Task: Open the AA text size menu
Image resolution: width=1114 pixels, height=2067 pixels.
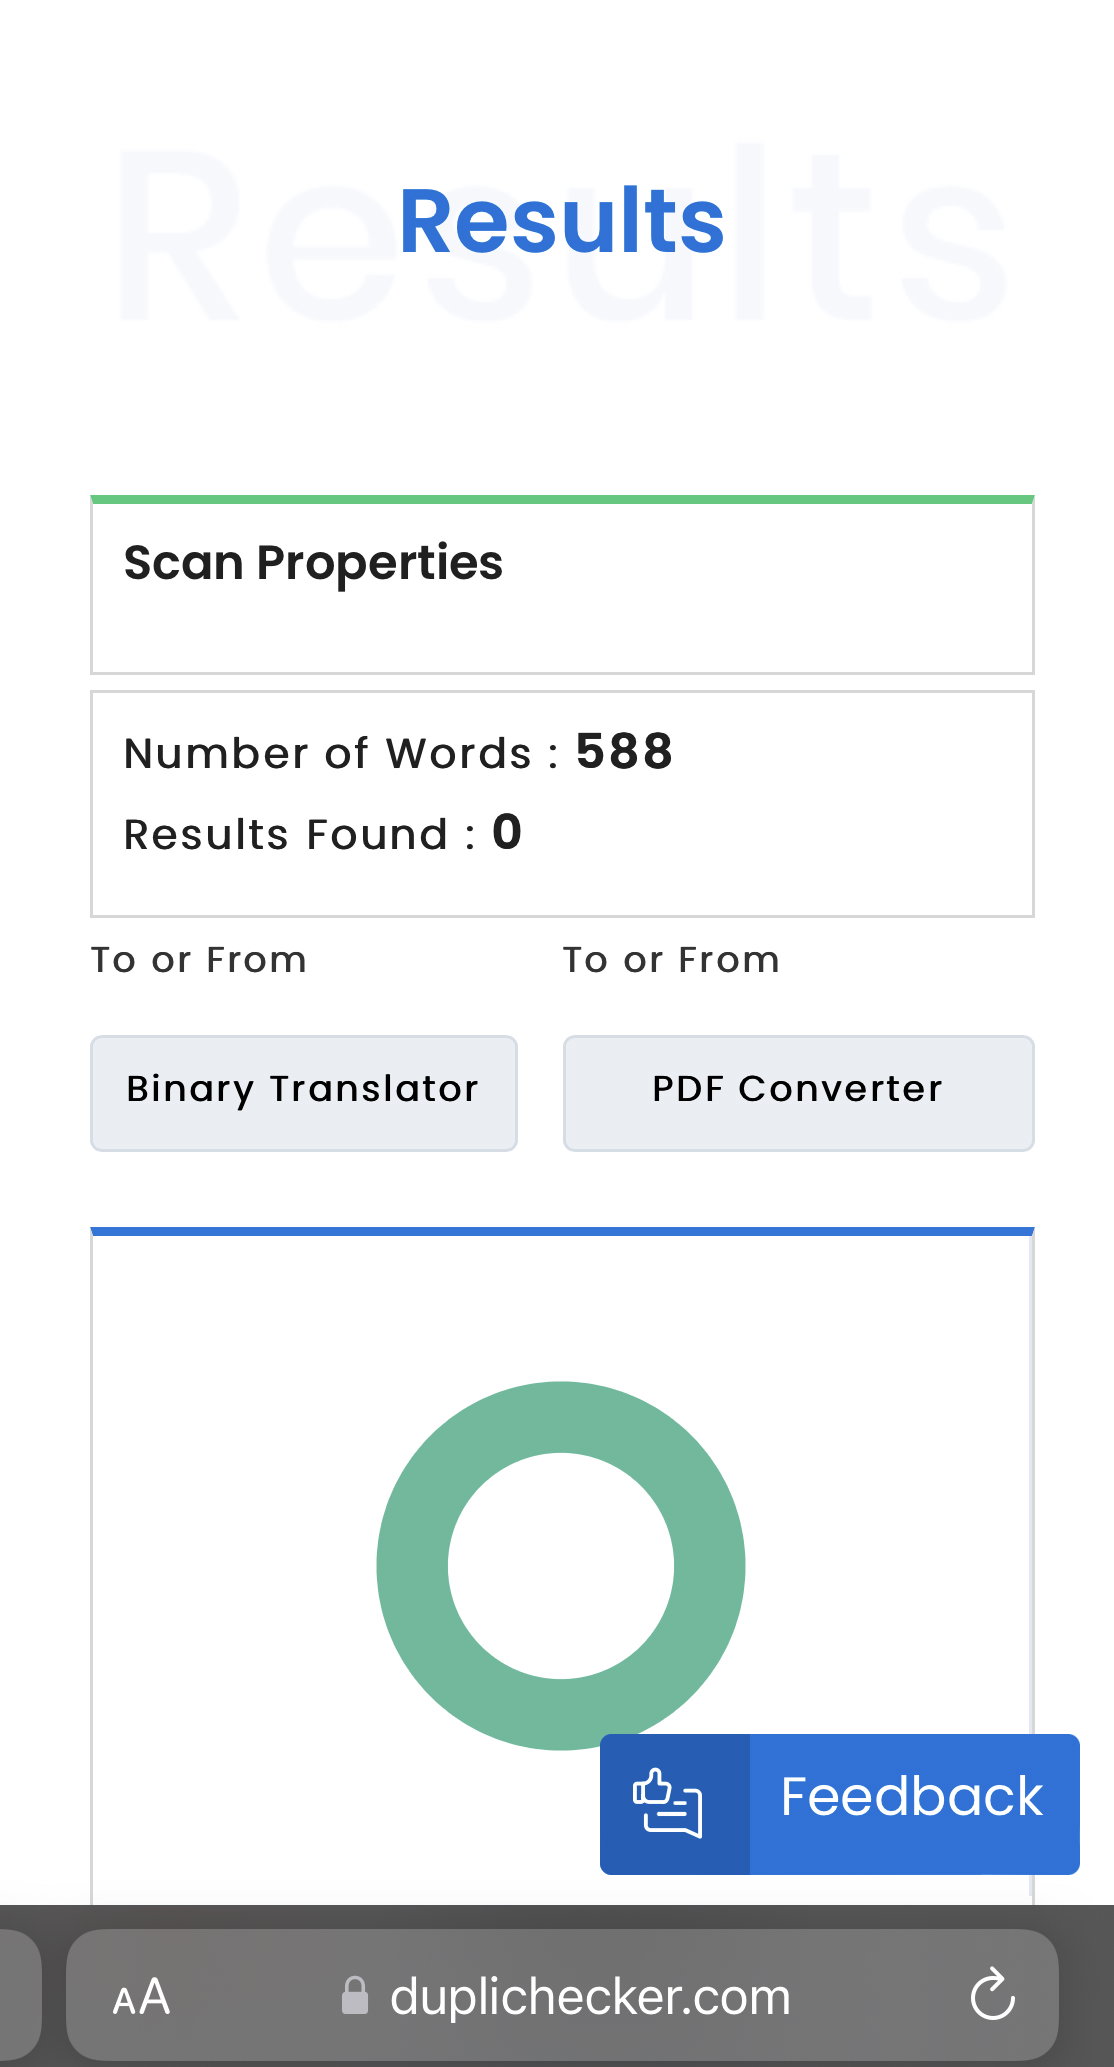Action: 141,1997
